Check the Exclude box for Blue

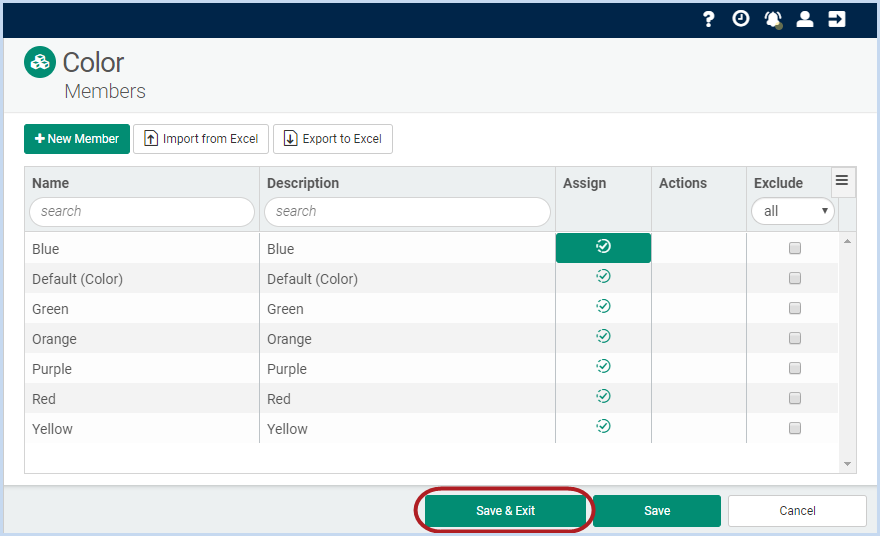795,248
